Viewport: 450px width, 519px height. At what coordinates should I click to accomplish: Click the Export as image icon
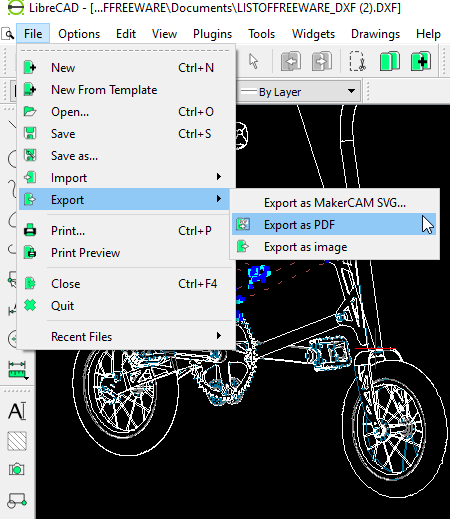coord(243,247)
